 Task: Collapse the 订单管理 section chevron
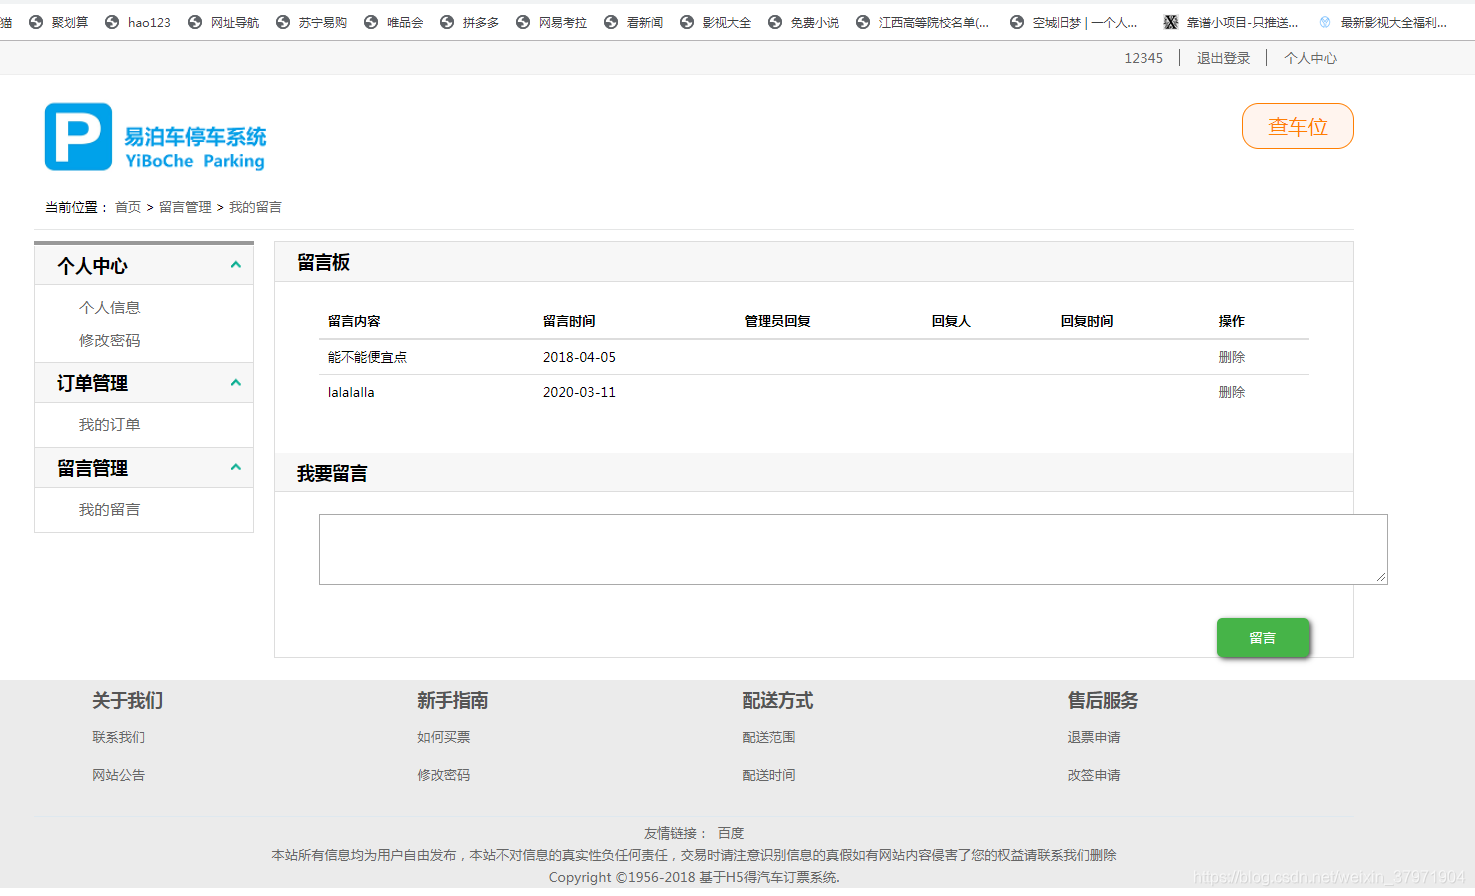(x=236, y=383)
